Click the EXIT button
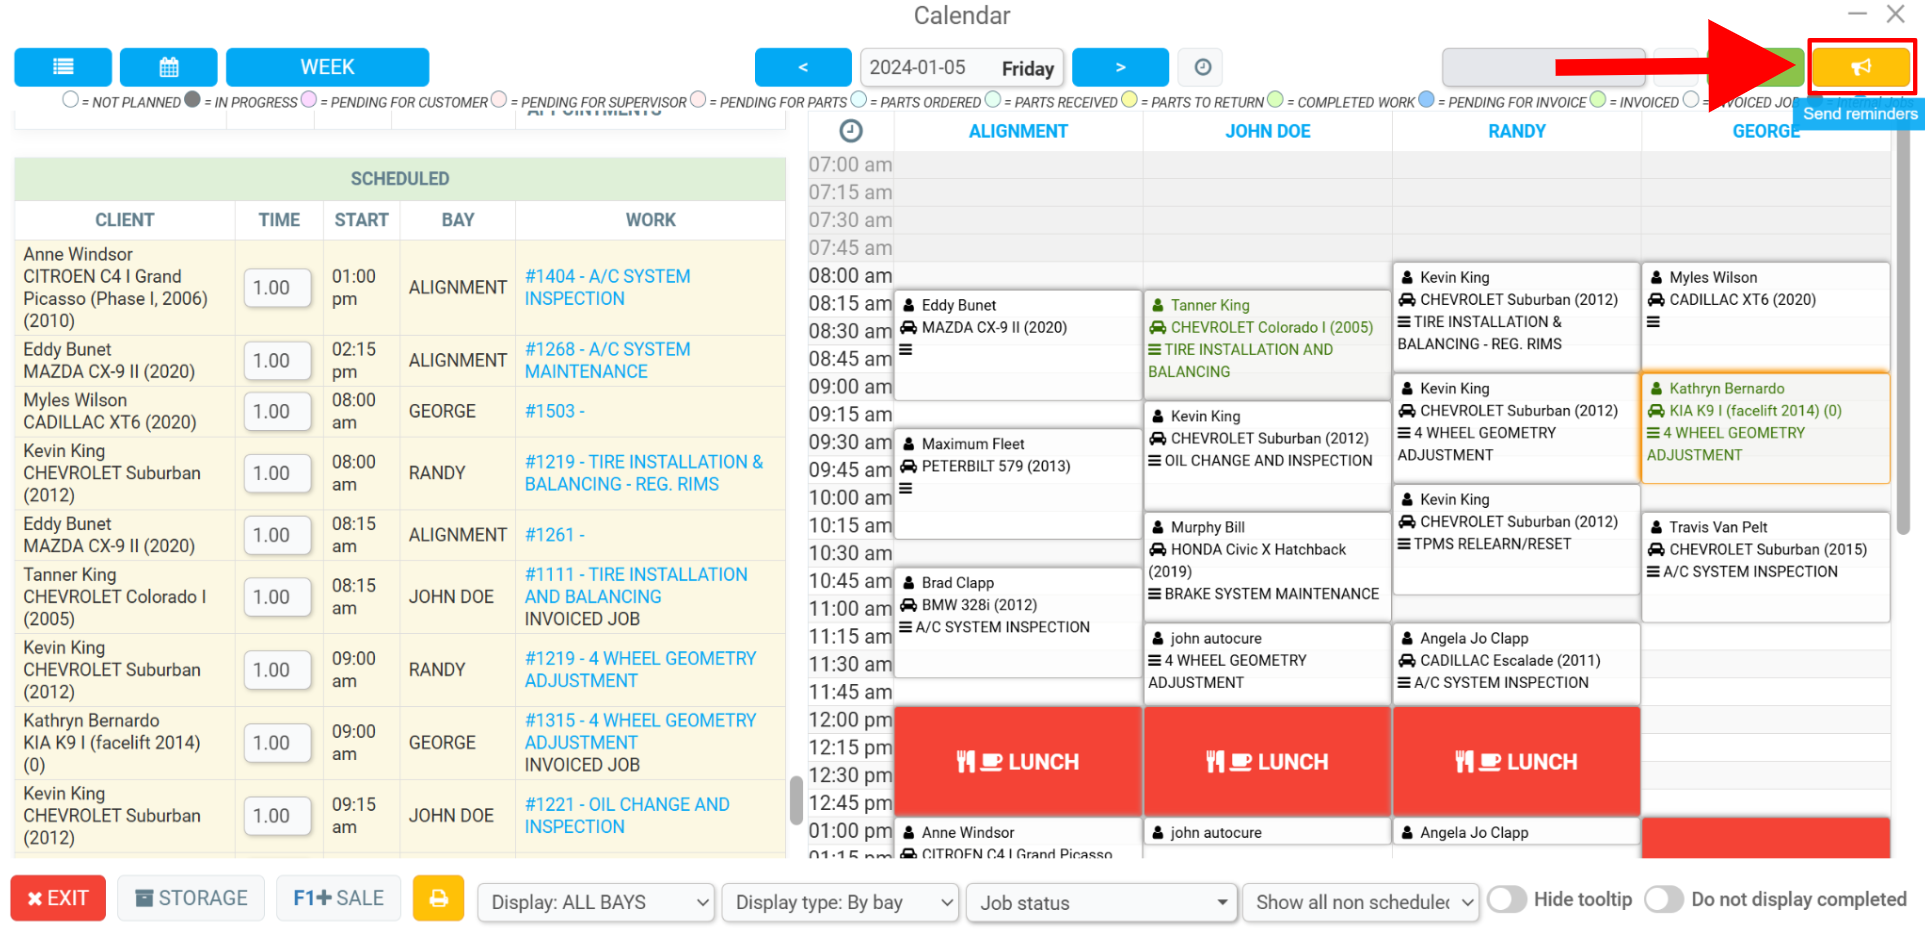 (58, 898)
